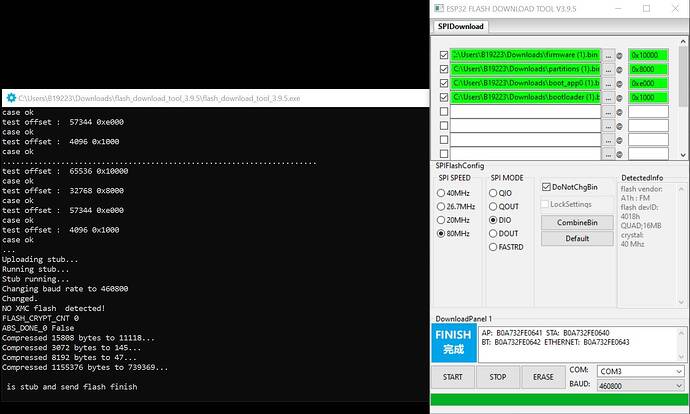The height and width of the screenshot is (414, 690).
Task: Click the 0x1000 address field
Action: click(648, 97)
